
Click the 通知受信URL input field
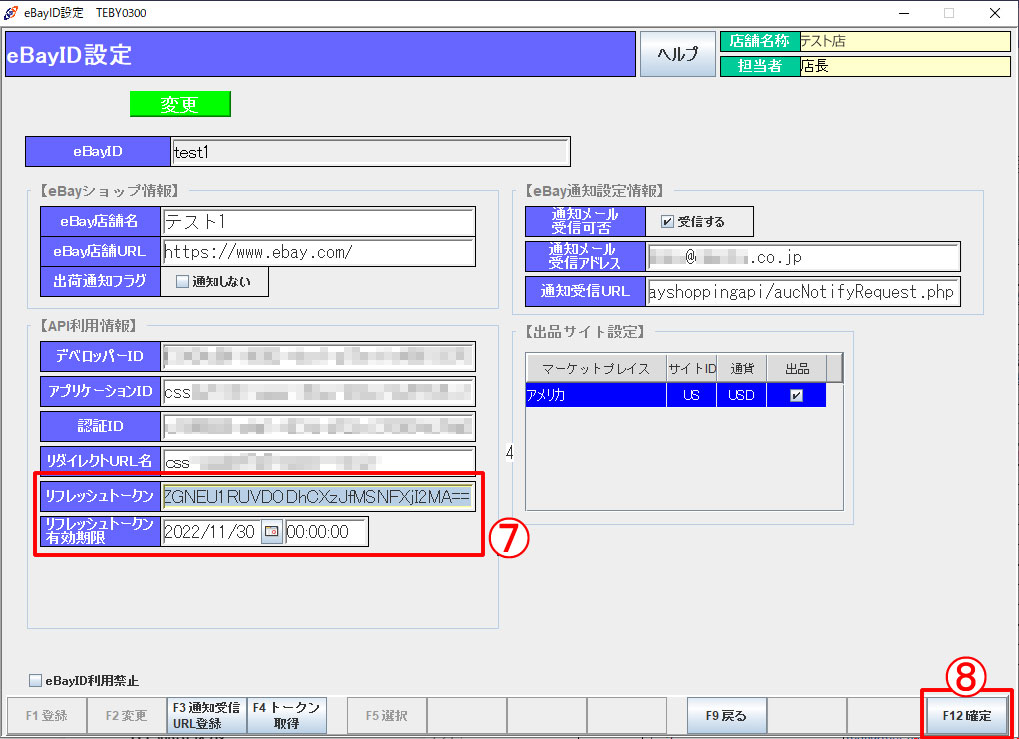pos(803,292)
